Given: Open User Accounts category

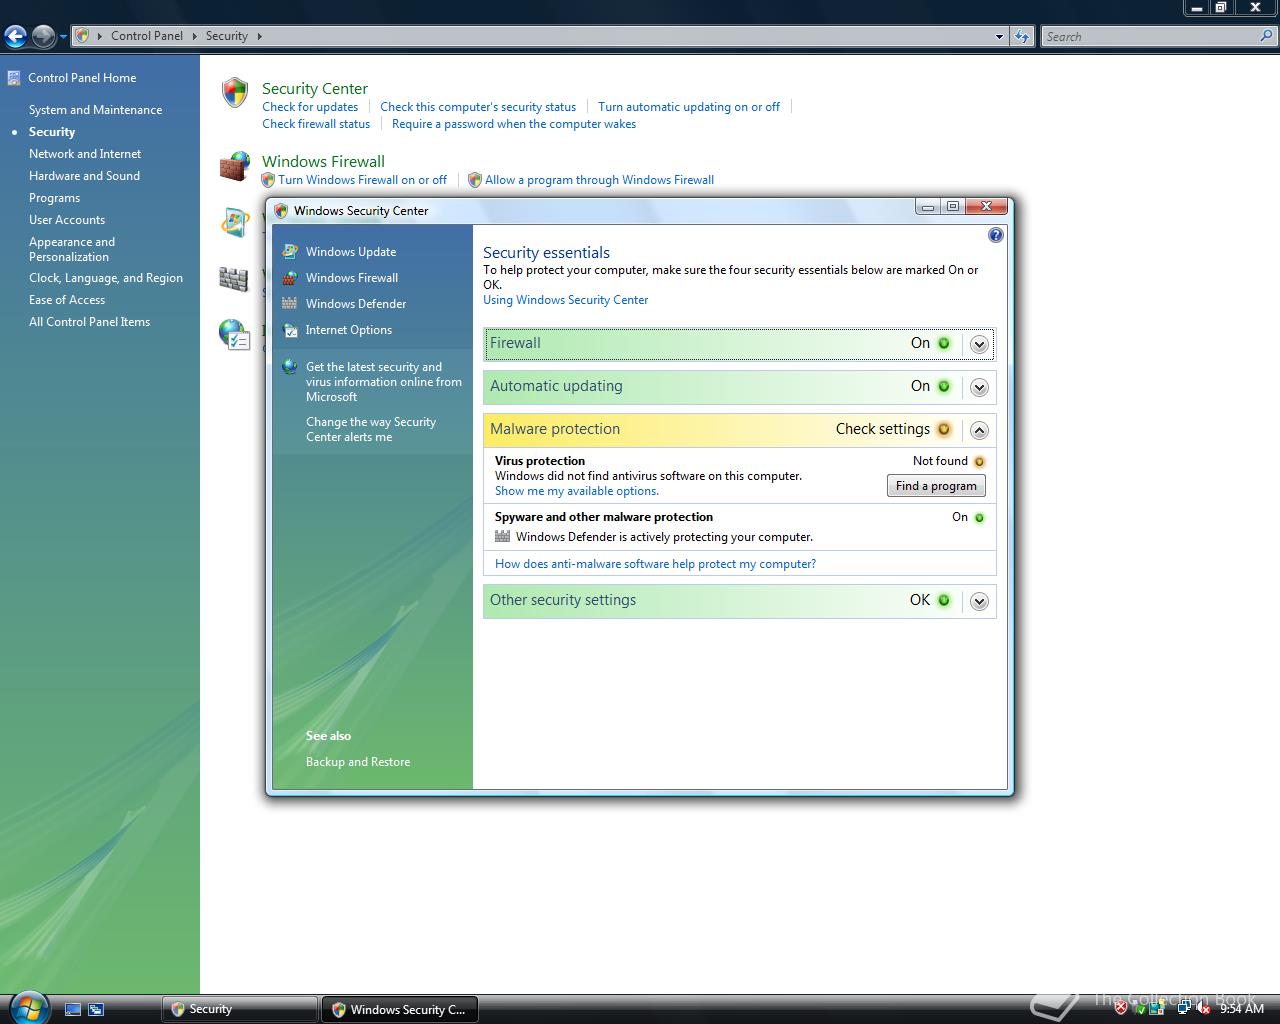Looking at the screenshot, I should (x=67, y=220).
